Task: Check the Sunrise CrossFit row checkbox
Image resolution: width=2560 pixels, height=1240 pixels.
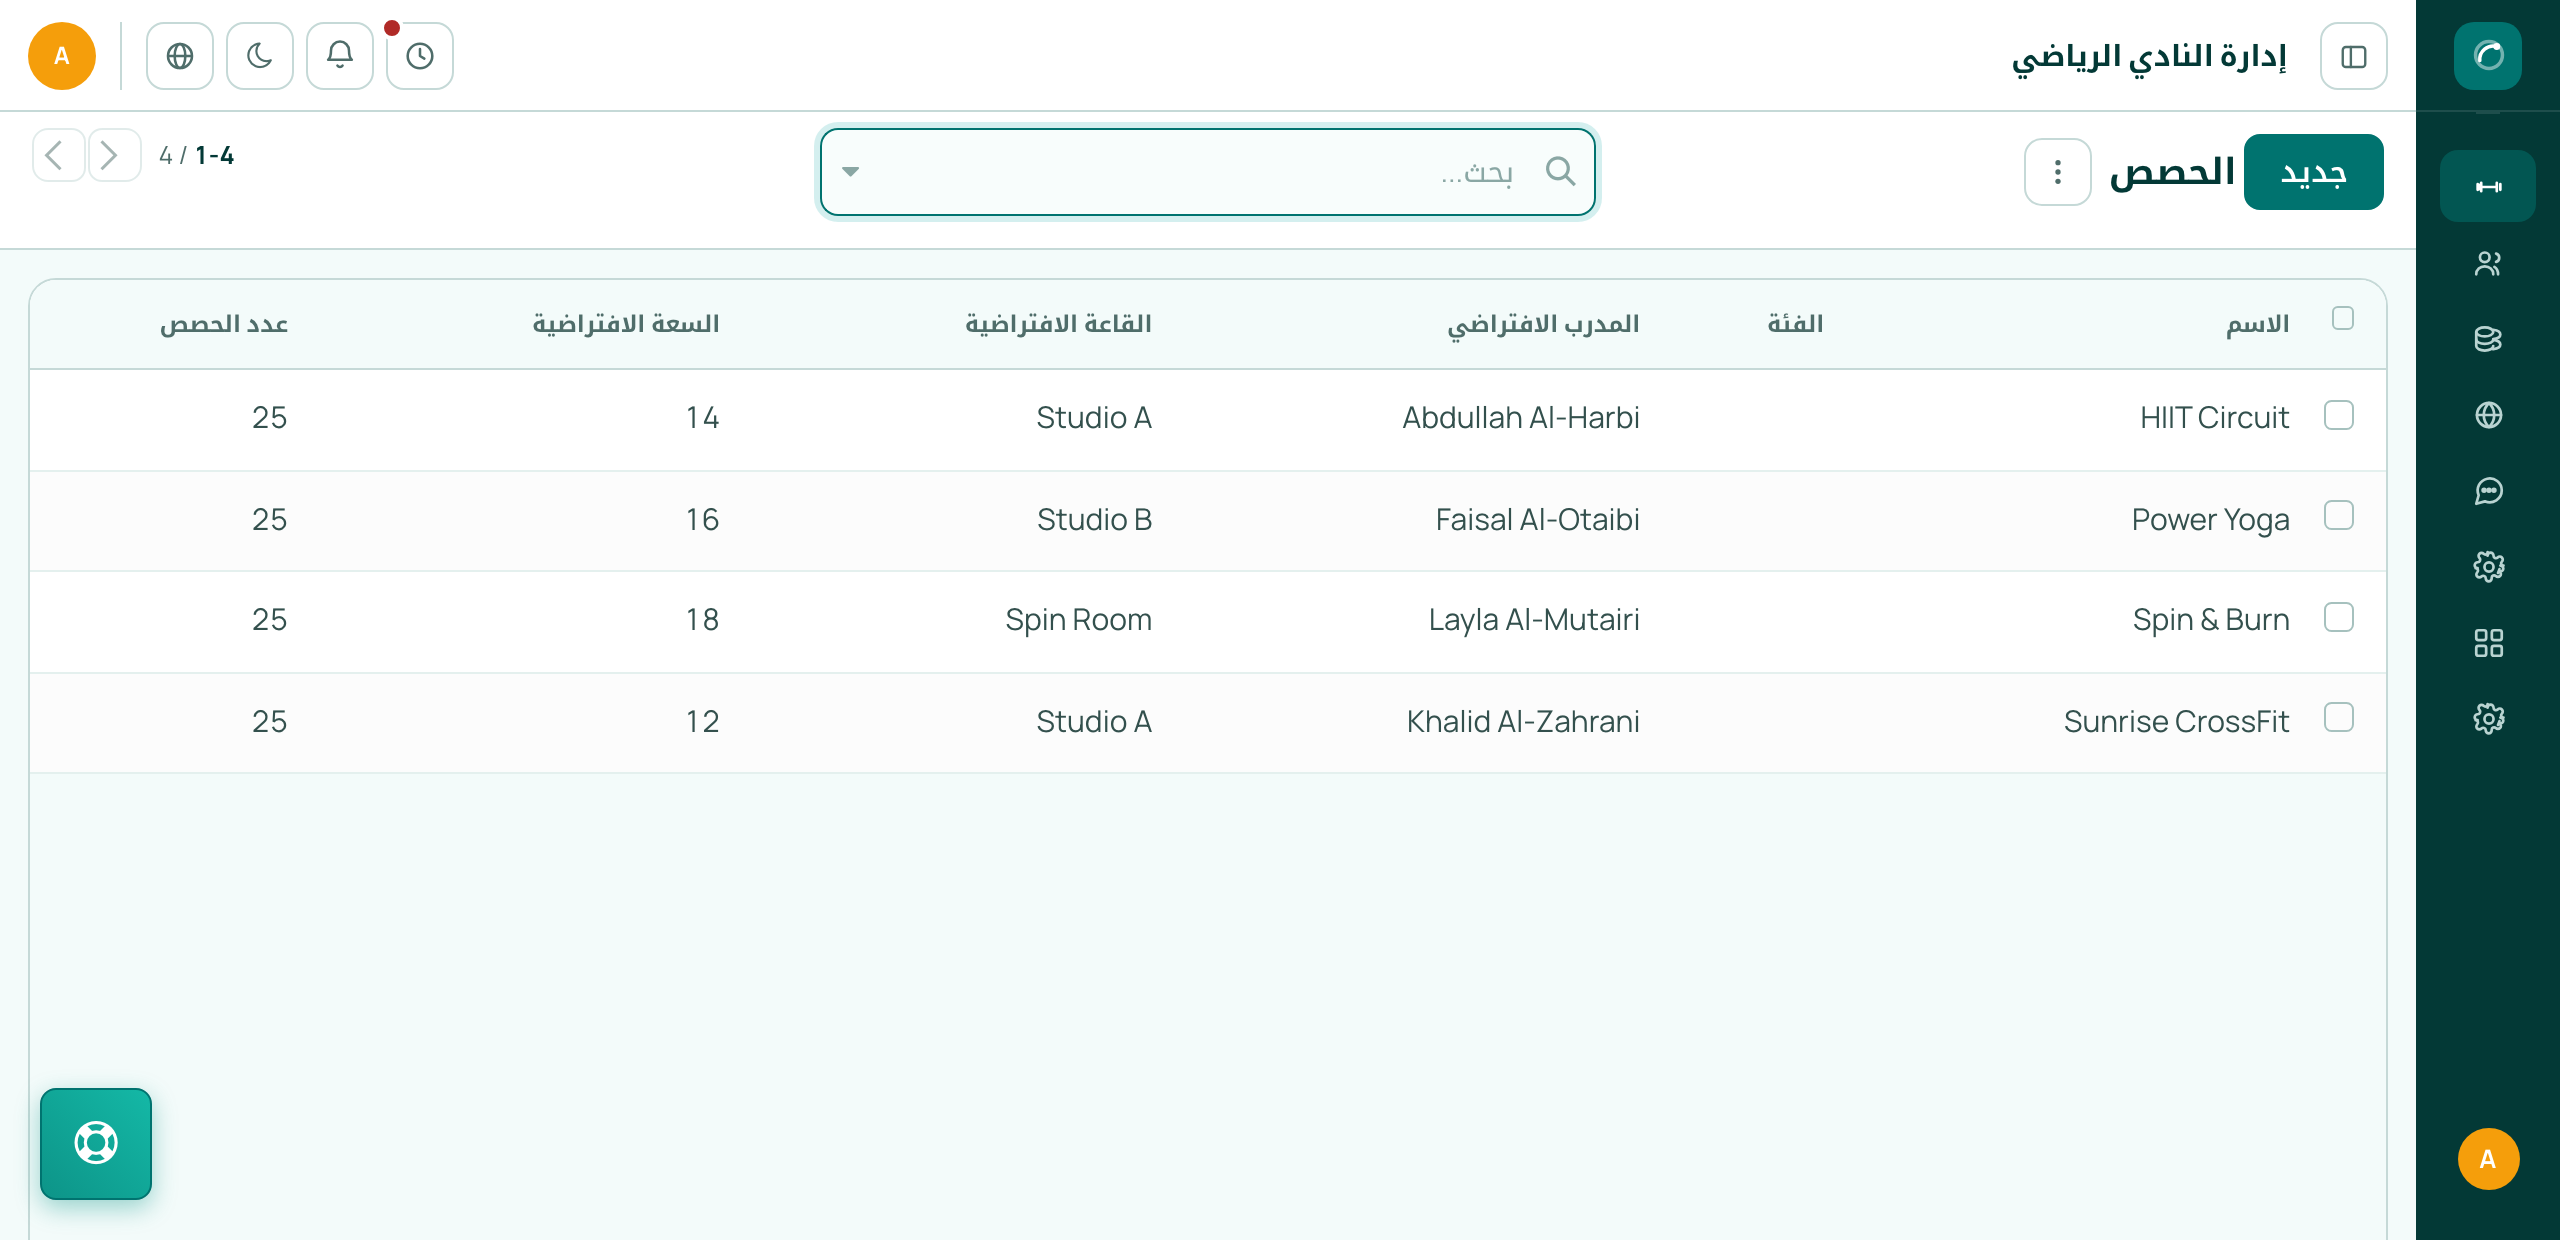Action: click(2338, 718)
